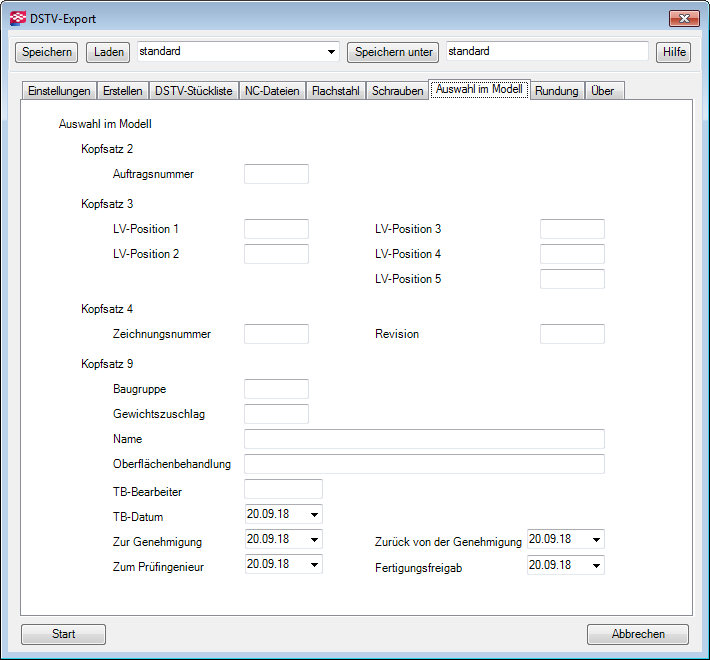Expand the Zur Genehmigung date dropdown
The height and width of the screenshot is (660, 710).
[314, 540]
